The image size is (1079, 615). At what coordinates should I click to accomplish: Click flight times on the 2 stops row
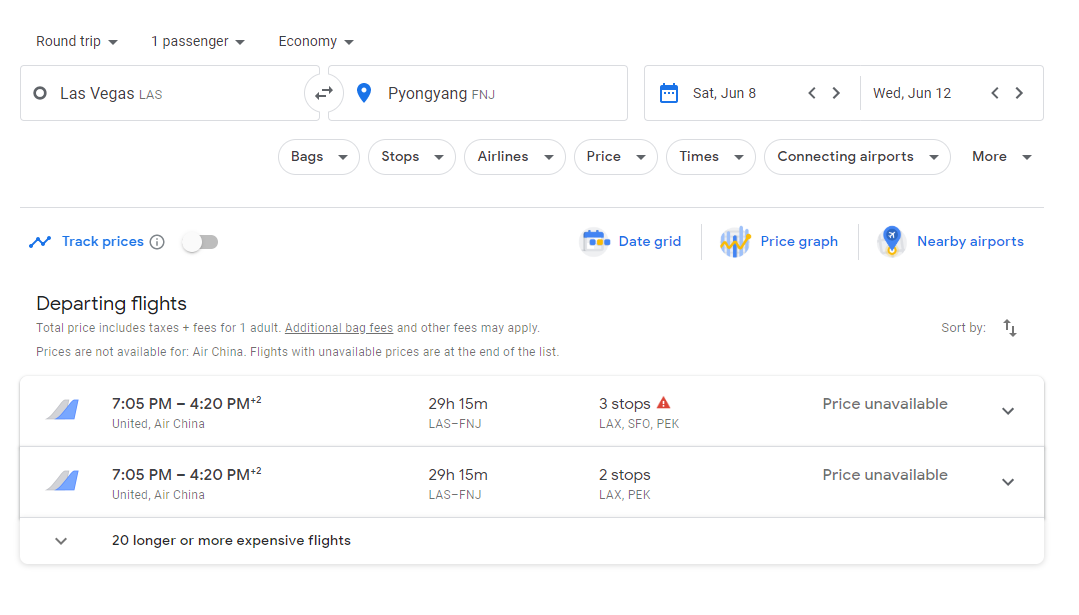click(x=186, y=474)
